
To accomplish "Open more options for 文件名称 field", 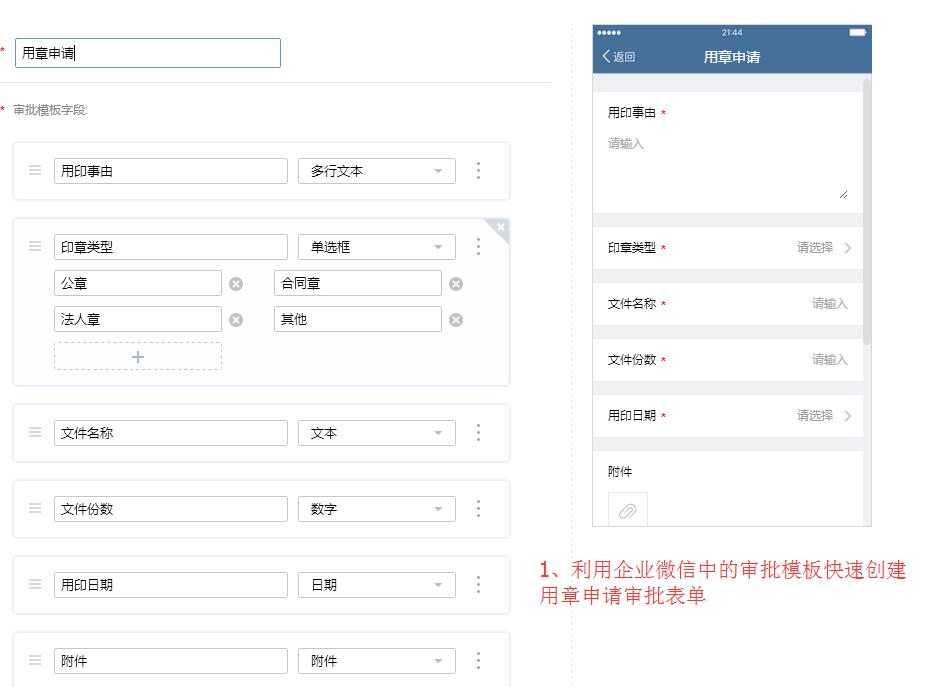I will coord(478,432).
